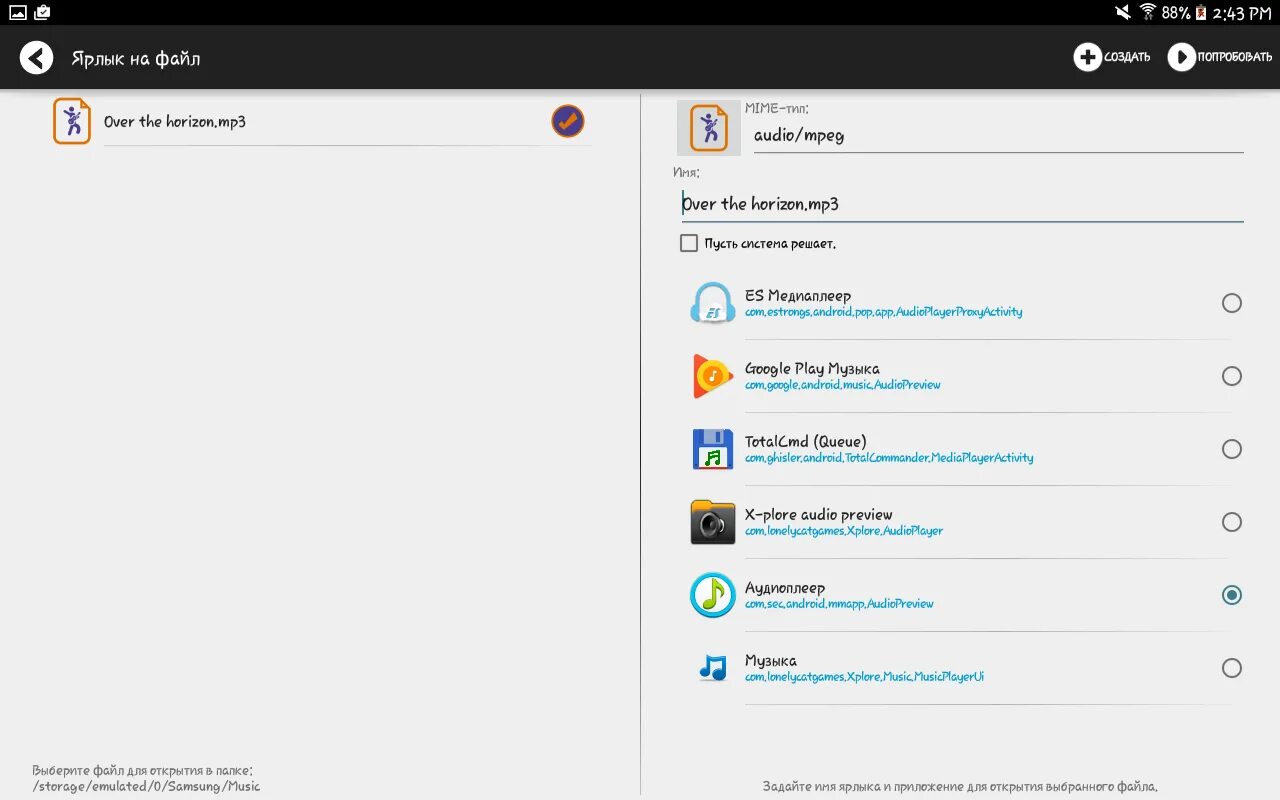Focus the MIME type field 'audio/mpeg'

point(997,135)
